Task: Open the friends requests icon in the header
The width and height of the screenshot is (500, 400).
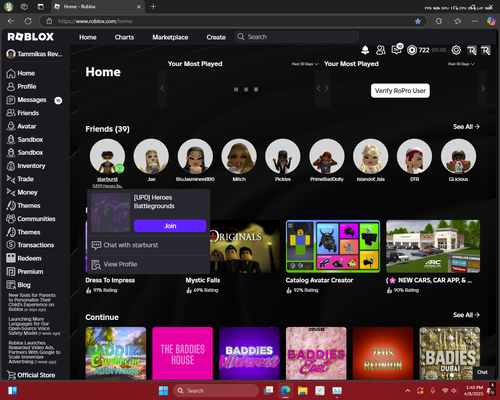Action: (x=381, y=50)
